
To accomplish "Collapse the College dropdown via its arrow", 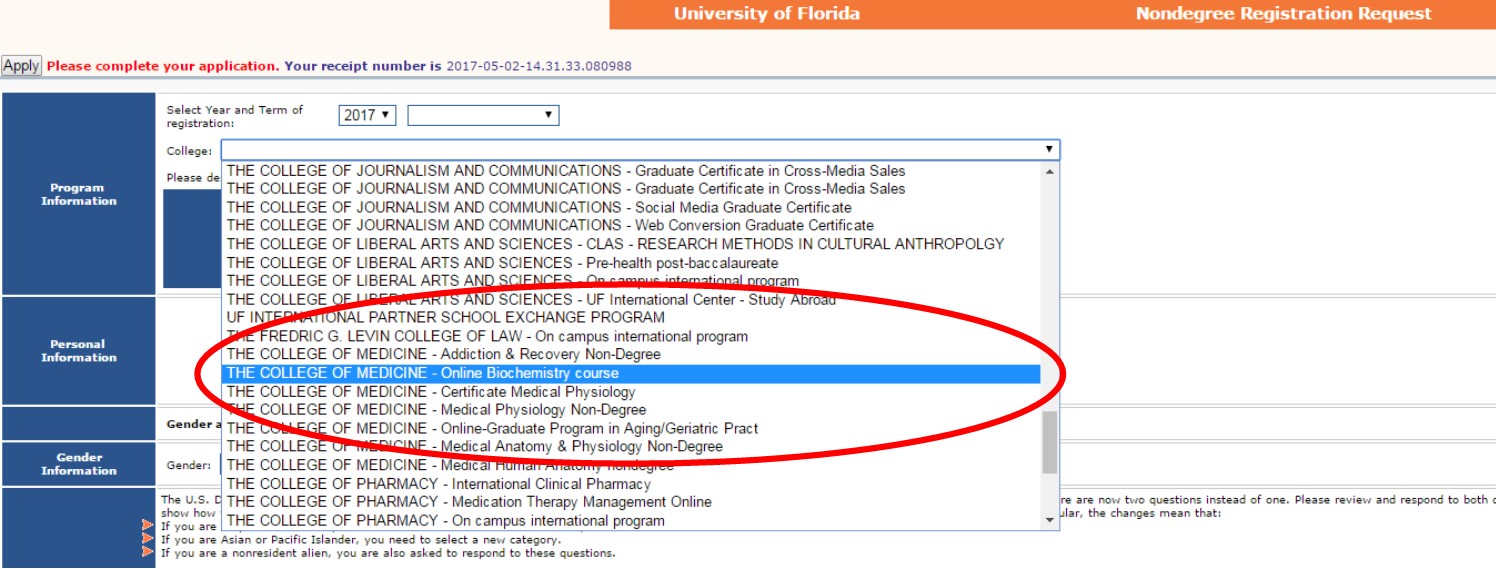I will (x=1048, y=150).
